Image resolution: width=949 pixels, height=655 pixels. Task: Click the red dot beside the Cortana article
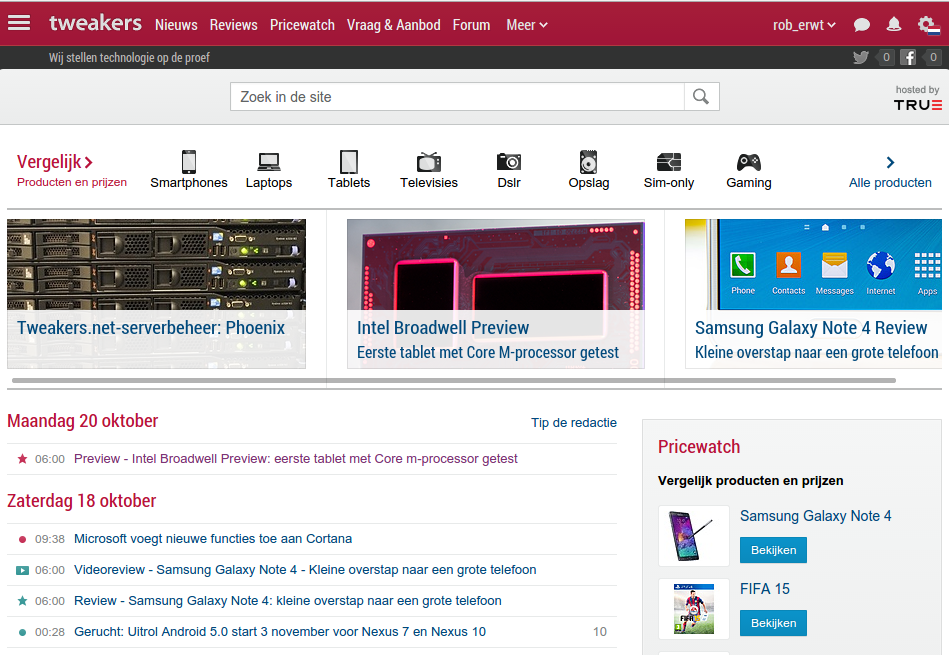point(22,539)
